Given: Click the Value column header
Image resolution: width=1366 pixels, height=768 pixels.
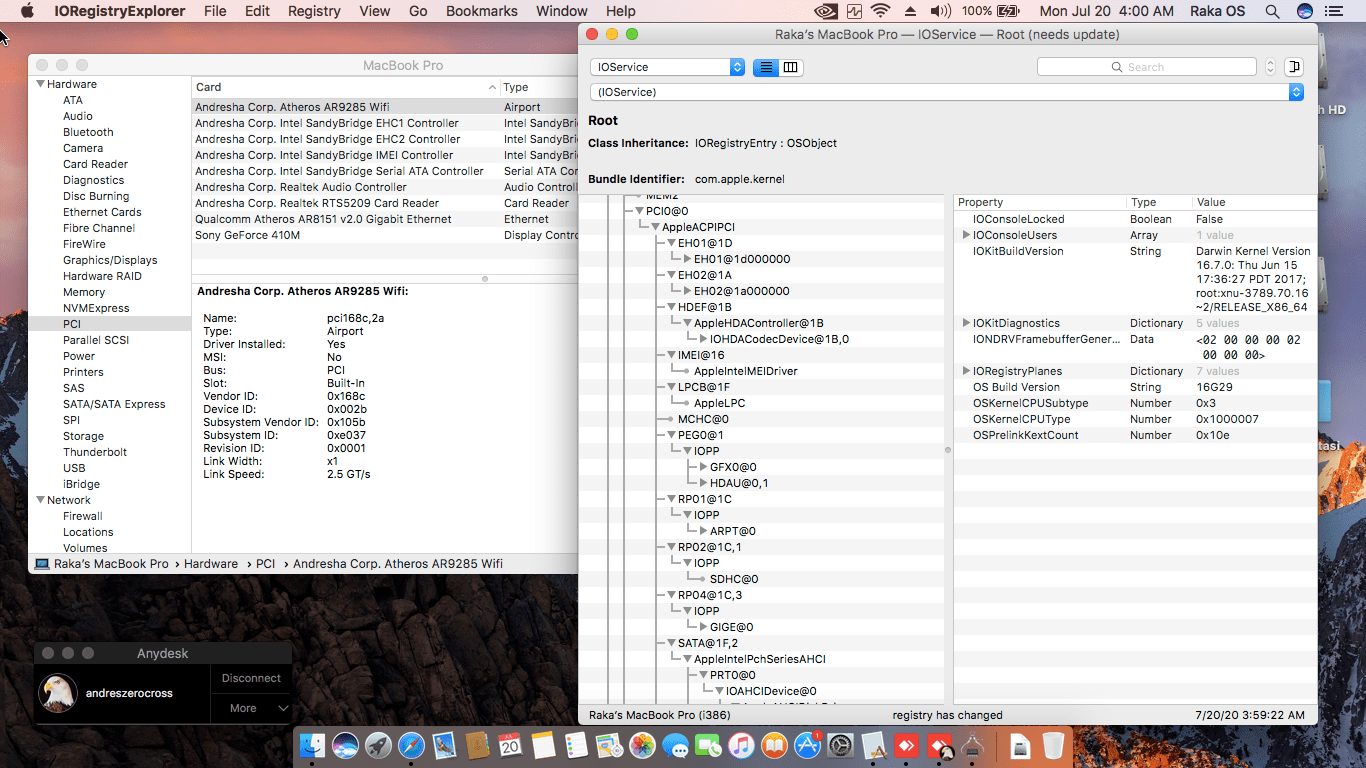Looking at the screenshot, I should click(1254, 202).
